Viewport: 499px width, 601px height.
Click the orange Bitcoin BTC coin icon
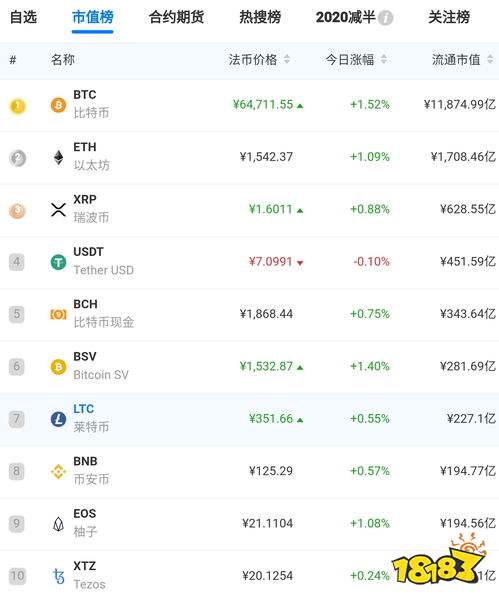click(x=58, y=105)
